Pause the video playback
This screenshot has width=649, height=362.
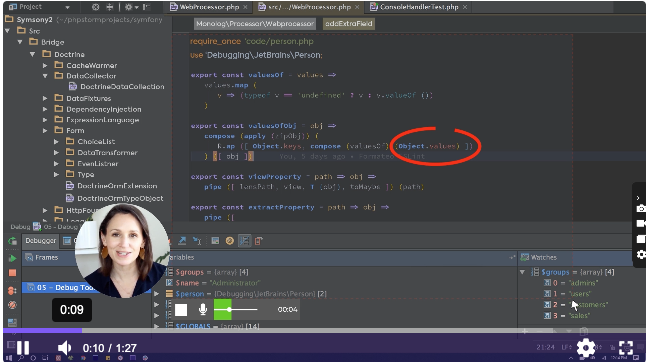(23, 348)
